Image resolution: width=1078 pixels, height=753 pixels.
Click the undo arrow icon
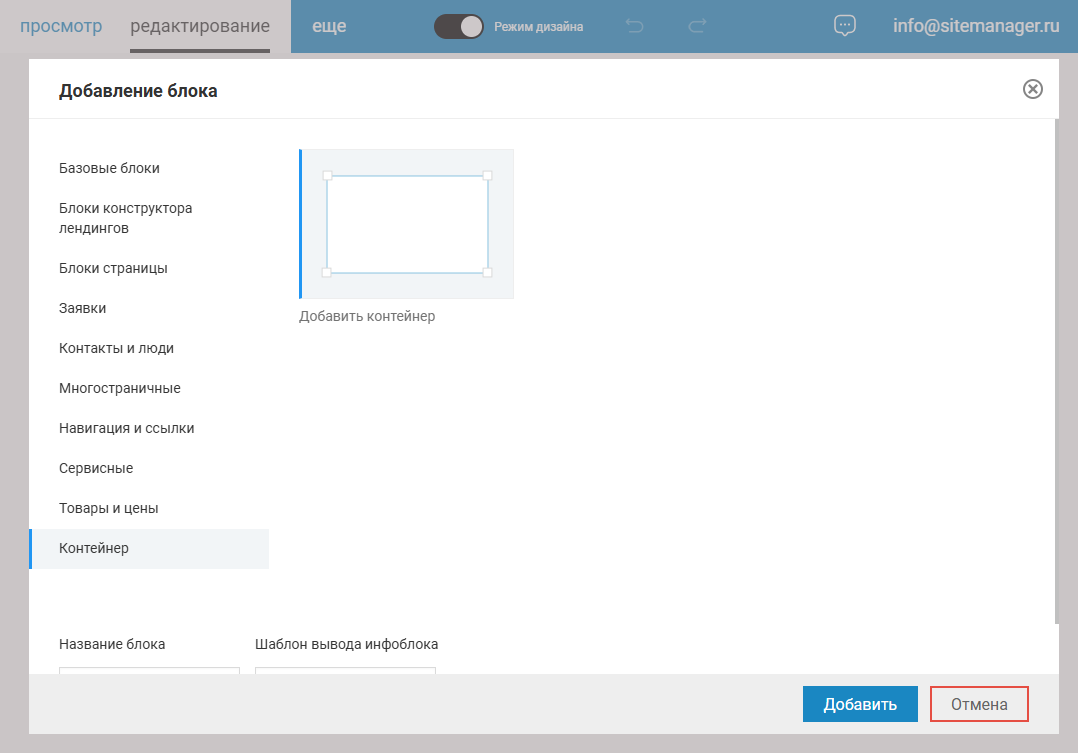[634, 26]
